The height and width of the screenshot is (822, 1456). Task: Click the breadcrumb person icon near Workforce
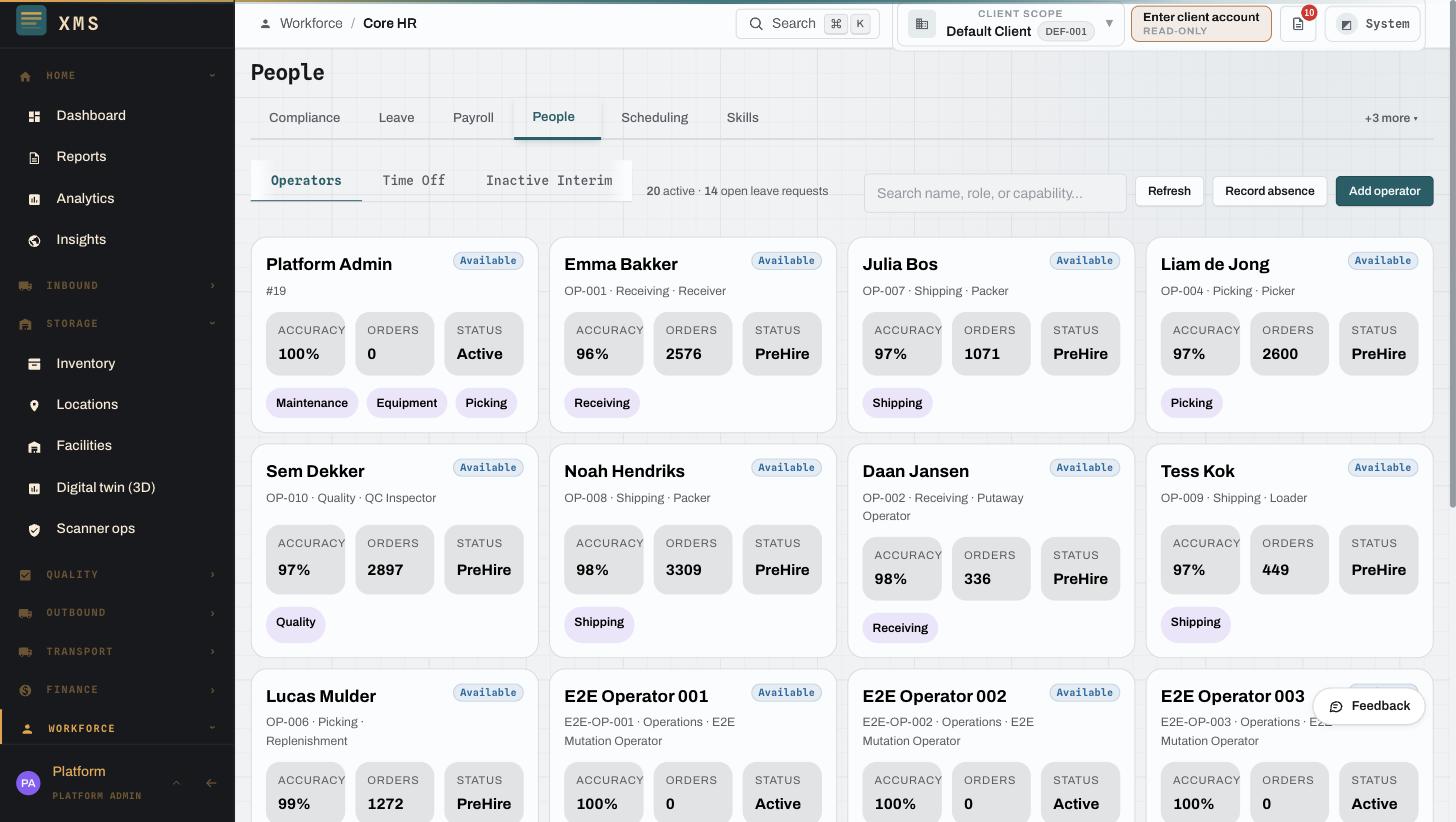coord(265,24)
